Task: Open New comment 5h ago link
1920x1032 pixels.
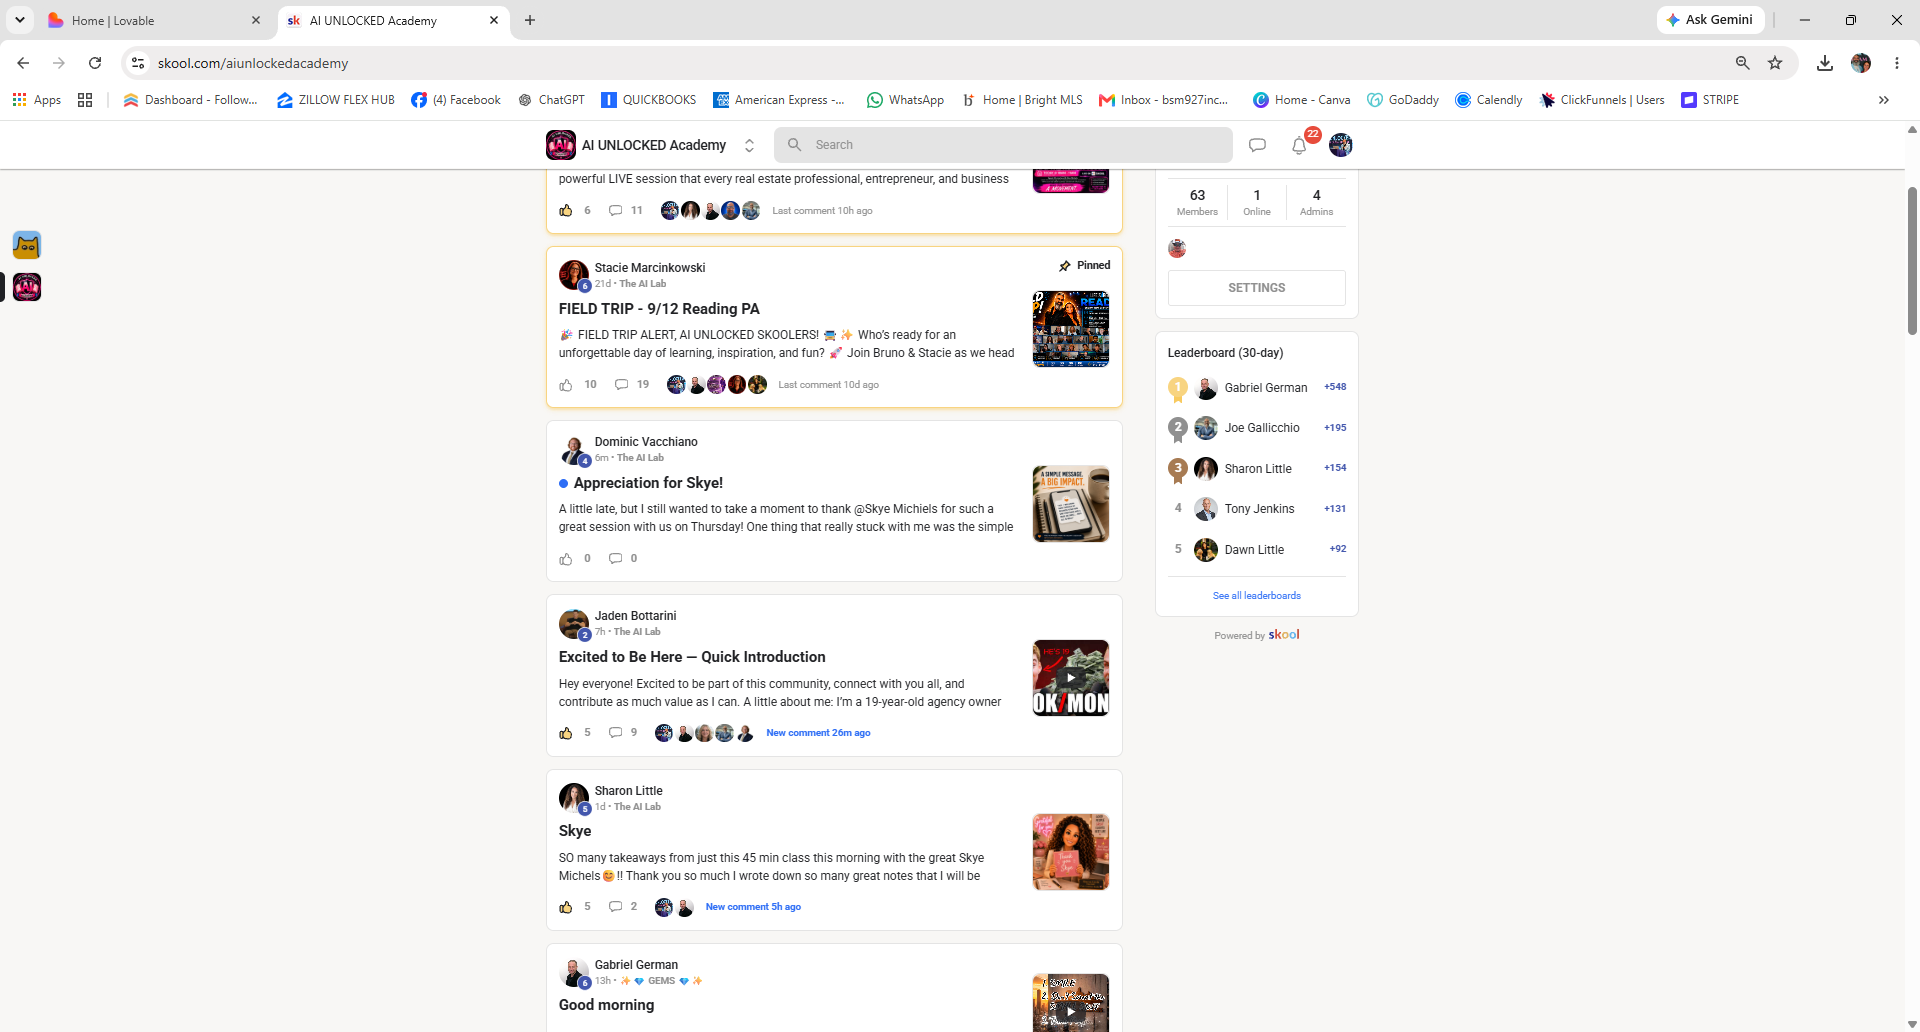Action: pos(753,907)
